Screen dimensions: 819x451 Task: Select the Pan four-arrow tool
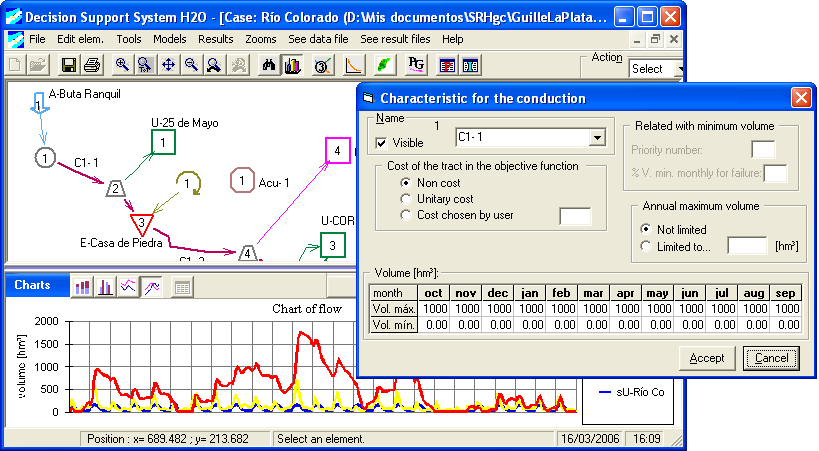pos(168,65)
